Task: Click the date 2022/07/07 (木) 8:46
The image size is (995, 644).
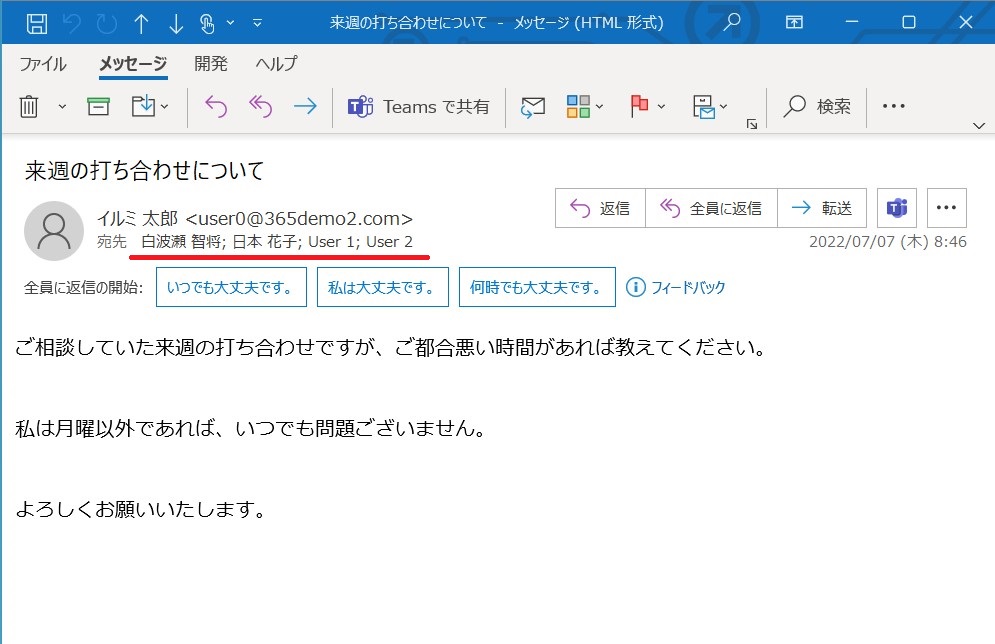Action: pos(888,242)
